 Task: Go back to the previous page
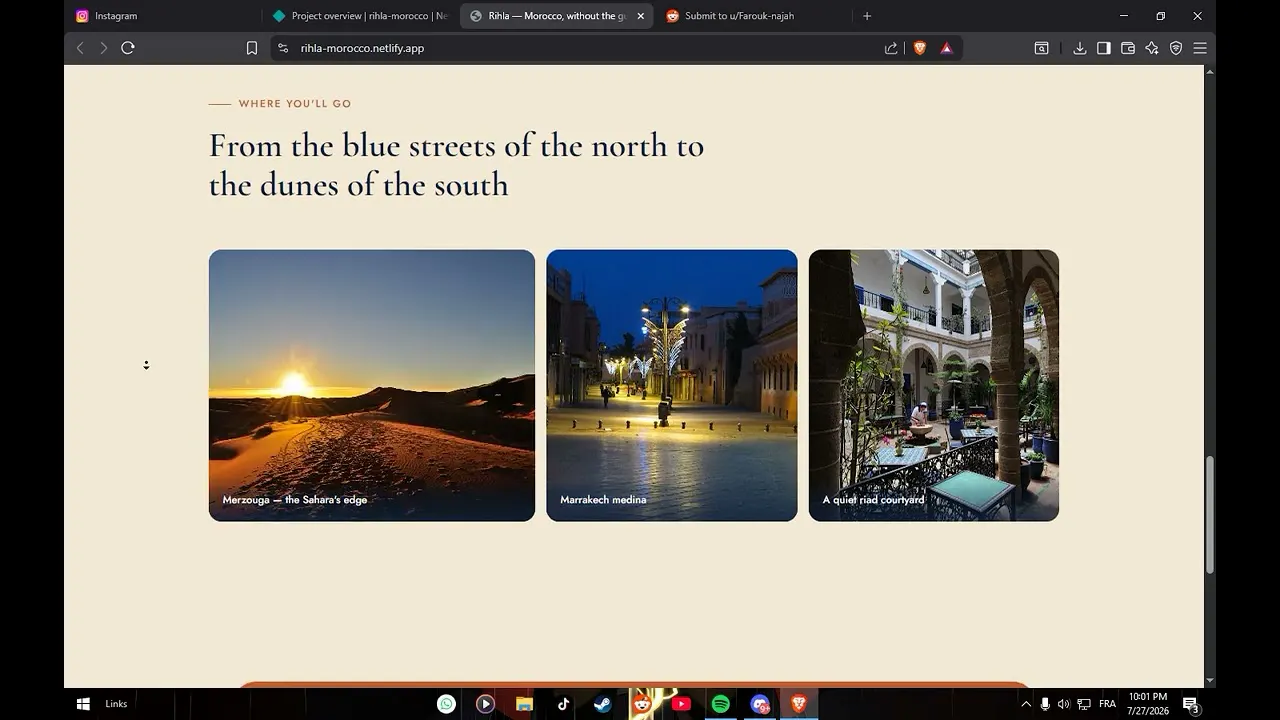80,48
